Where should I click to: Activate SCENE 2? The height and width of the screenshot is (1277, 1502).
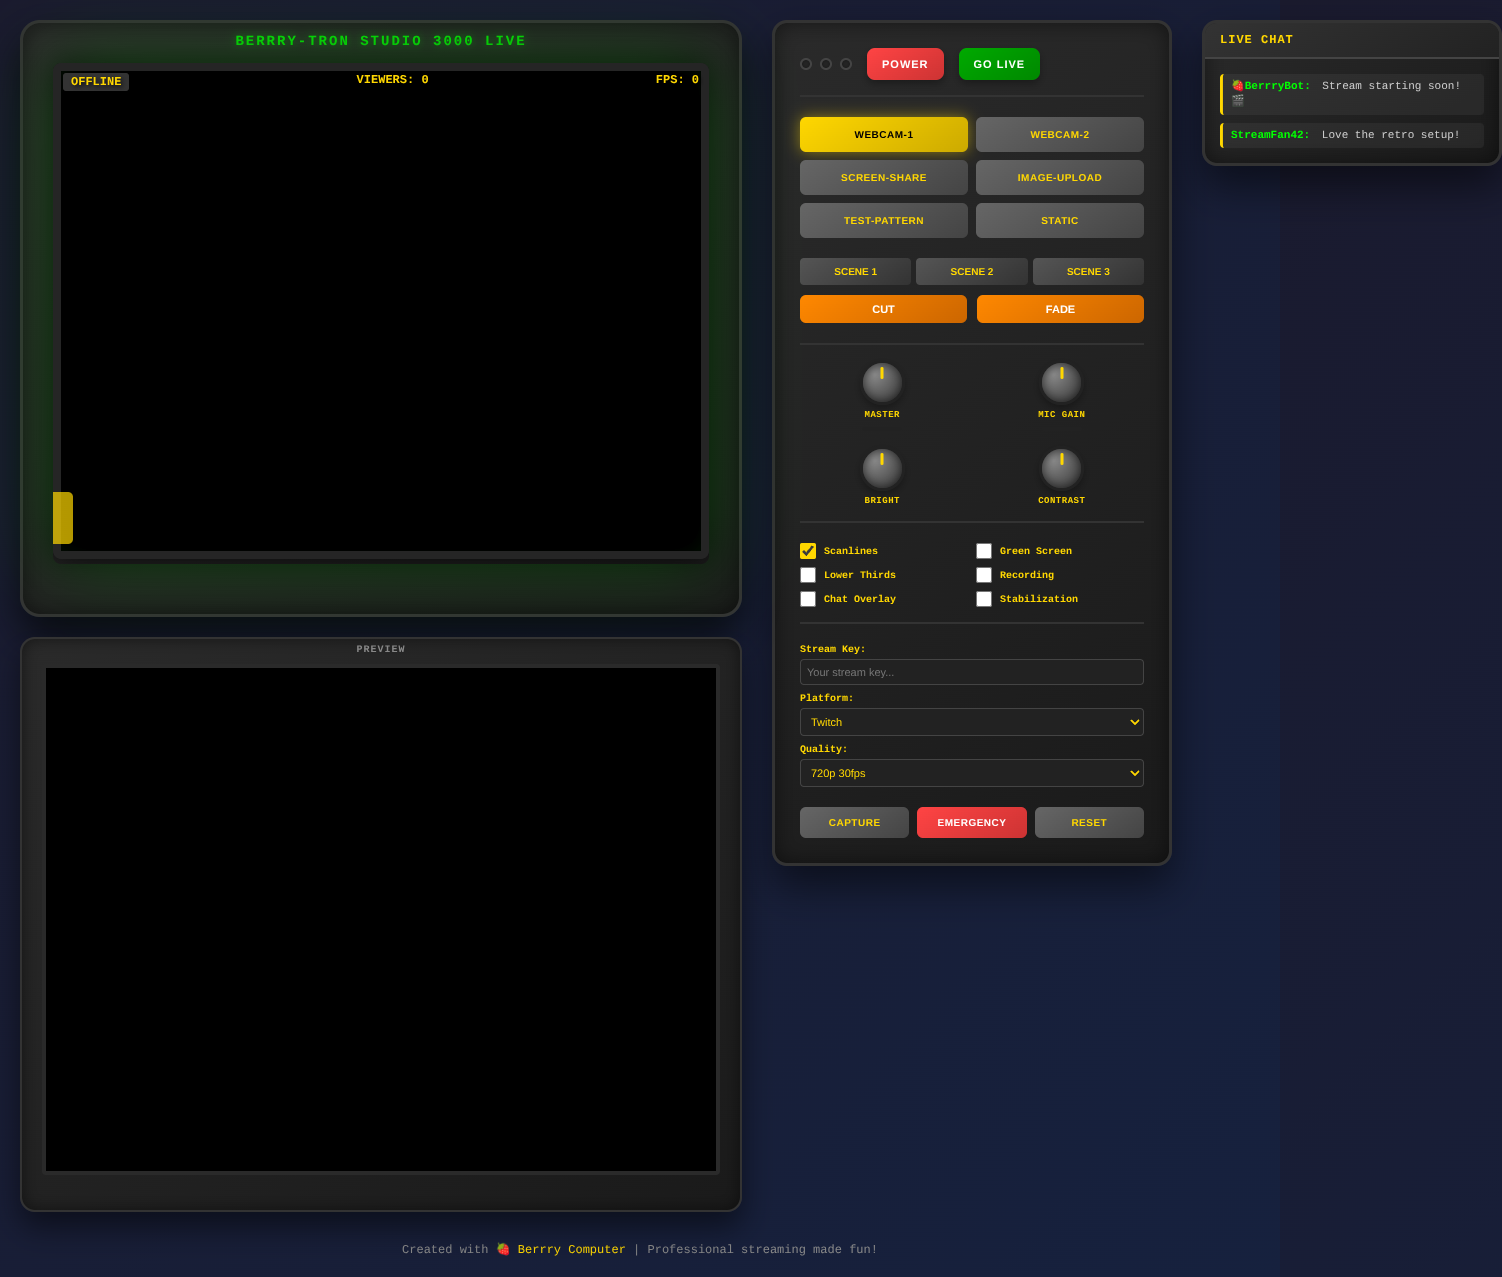coord(971,271)
